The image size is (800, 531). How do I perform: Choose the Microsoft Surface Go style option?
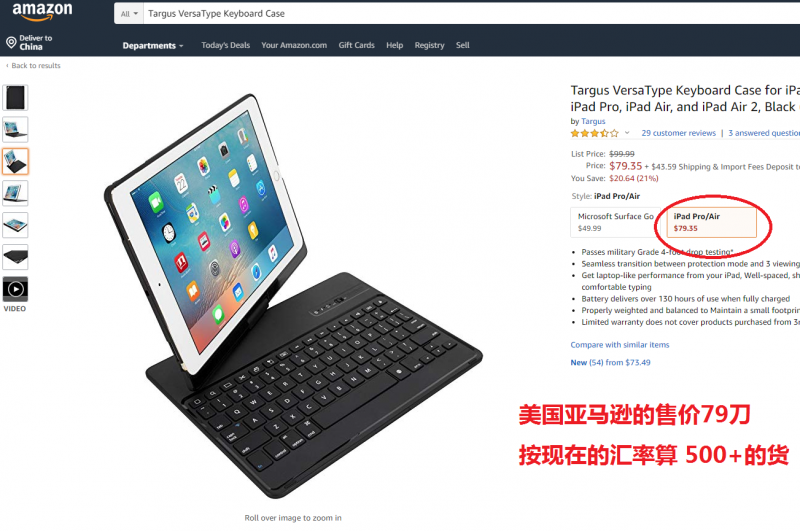pyautogui.click(x=615, y=222)
